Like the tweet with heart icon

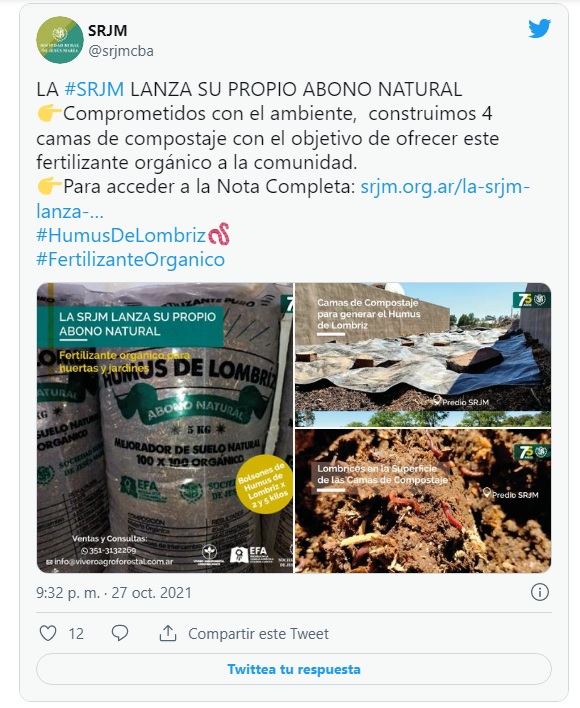(x=48, y=633)
